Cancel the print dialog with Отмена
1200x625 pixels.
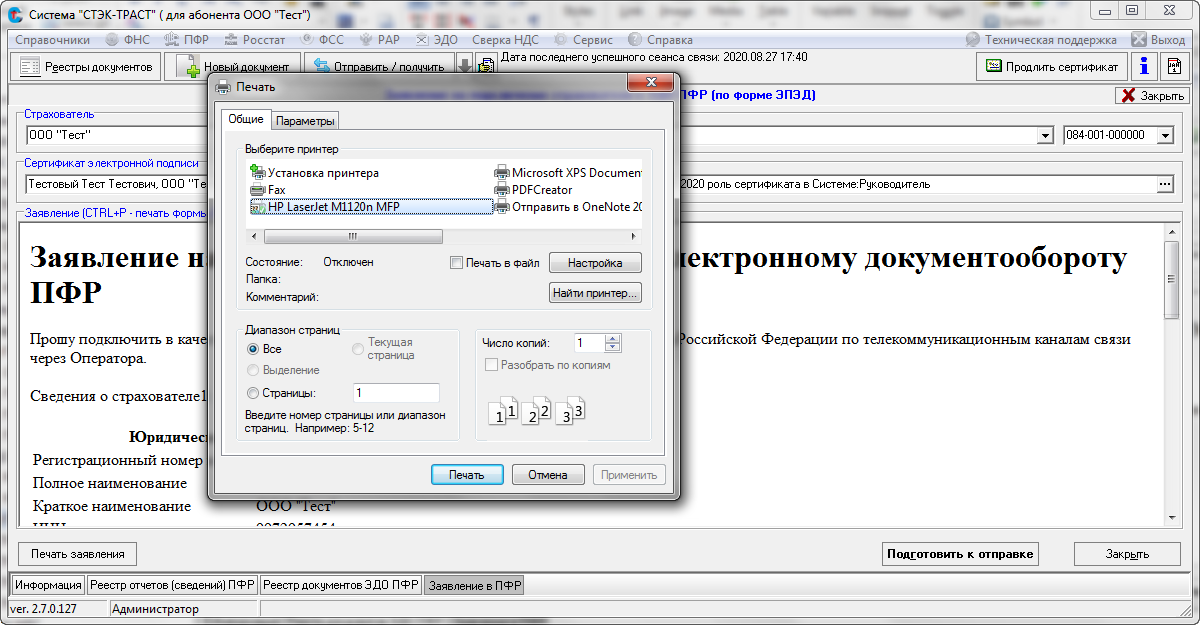[x=548, y=475]
